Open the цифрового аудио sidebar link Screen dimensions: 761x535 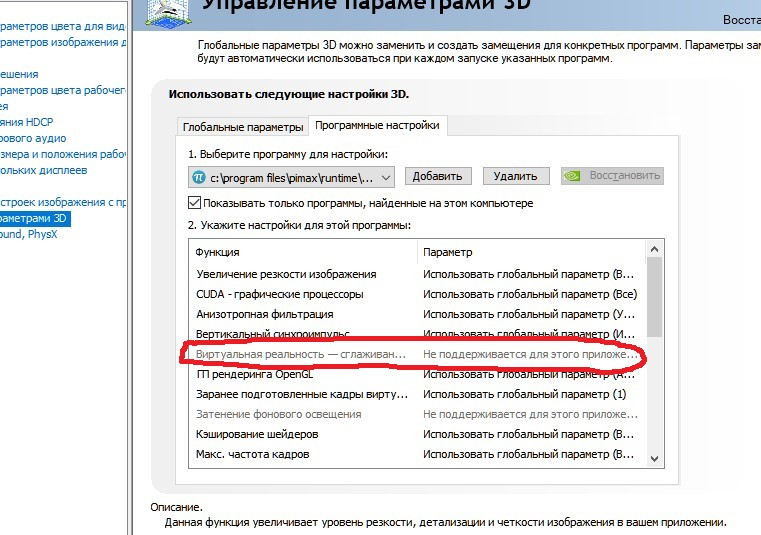point(33,138)
